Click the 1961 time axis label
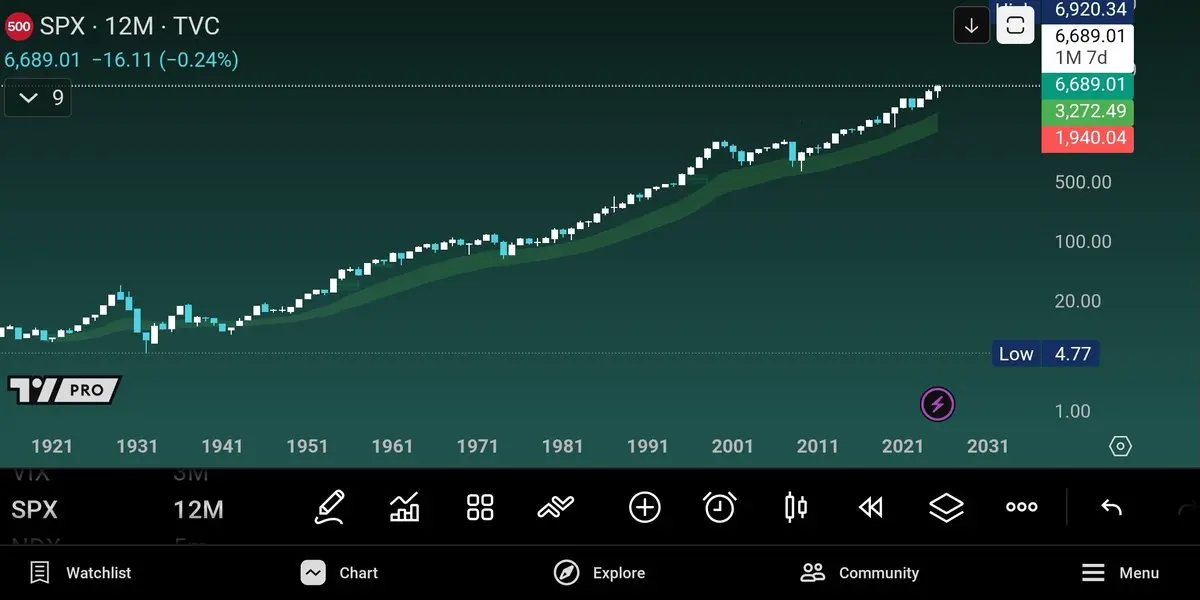Screen dimensions: 1200x600 click(x=392, y=447)
